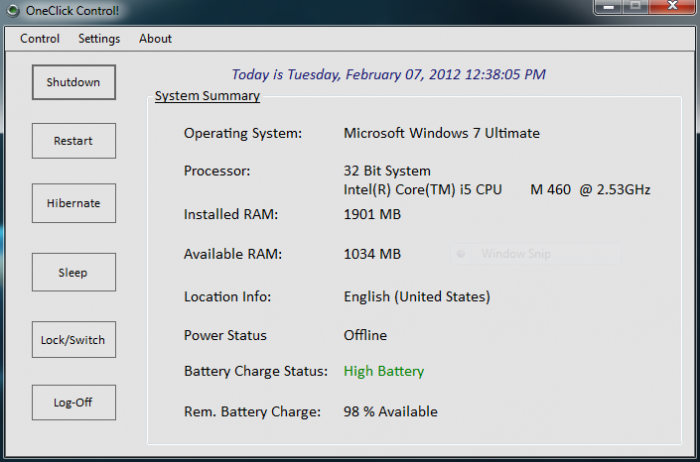The image size is (700, 462).
Task: Click the "Location Info:" label
Action: 227,297
